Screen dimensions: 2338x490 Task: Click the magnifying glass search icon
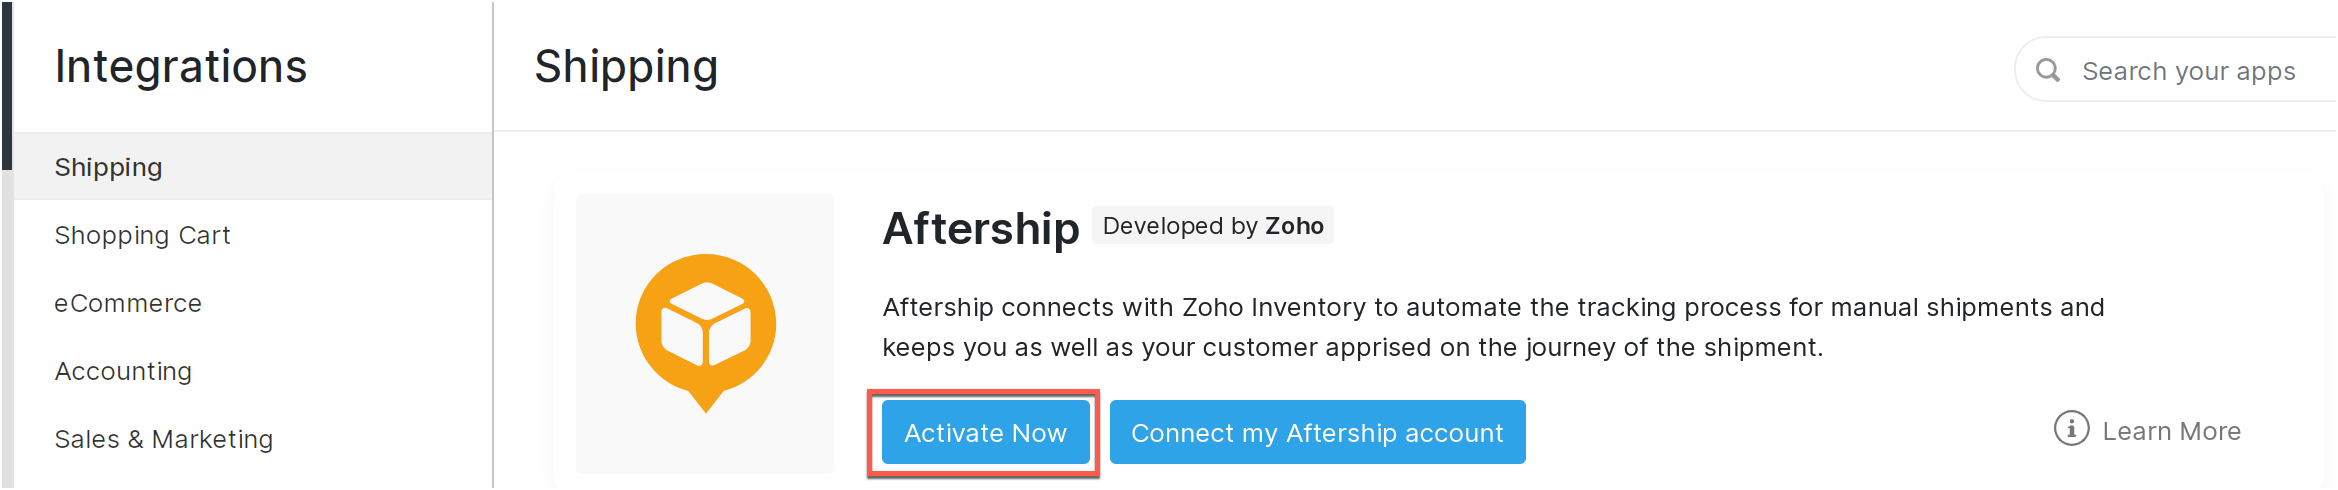click(2047, 70)
